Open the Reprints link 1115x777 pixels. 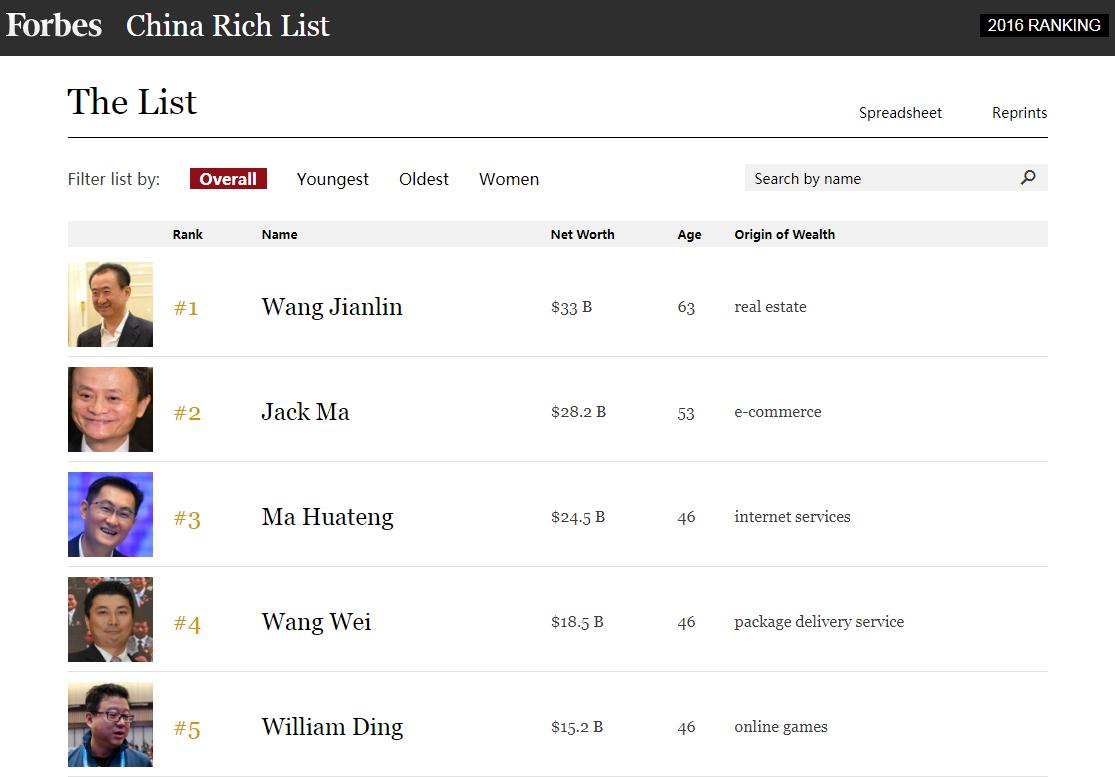tap(1019, 113)
